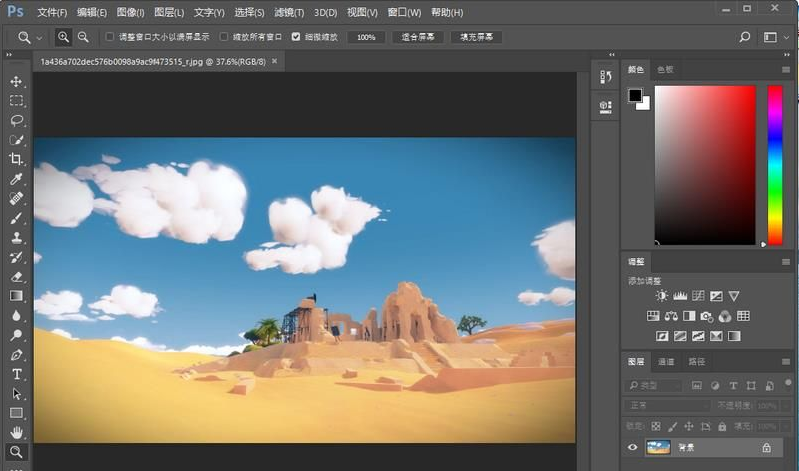Open the 颜色 panel menu
Image resolution: width=799 pixels, height=471 pixels.
785,70
